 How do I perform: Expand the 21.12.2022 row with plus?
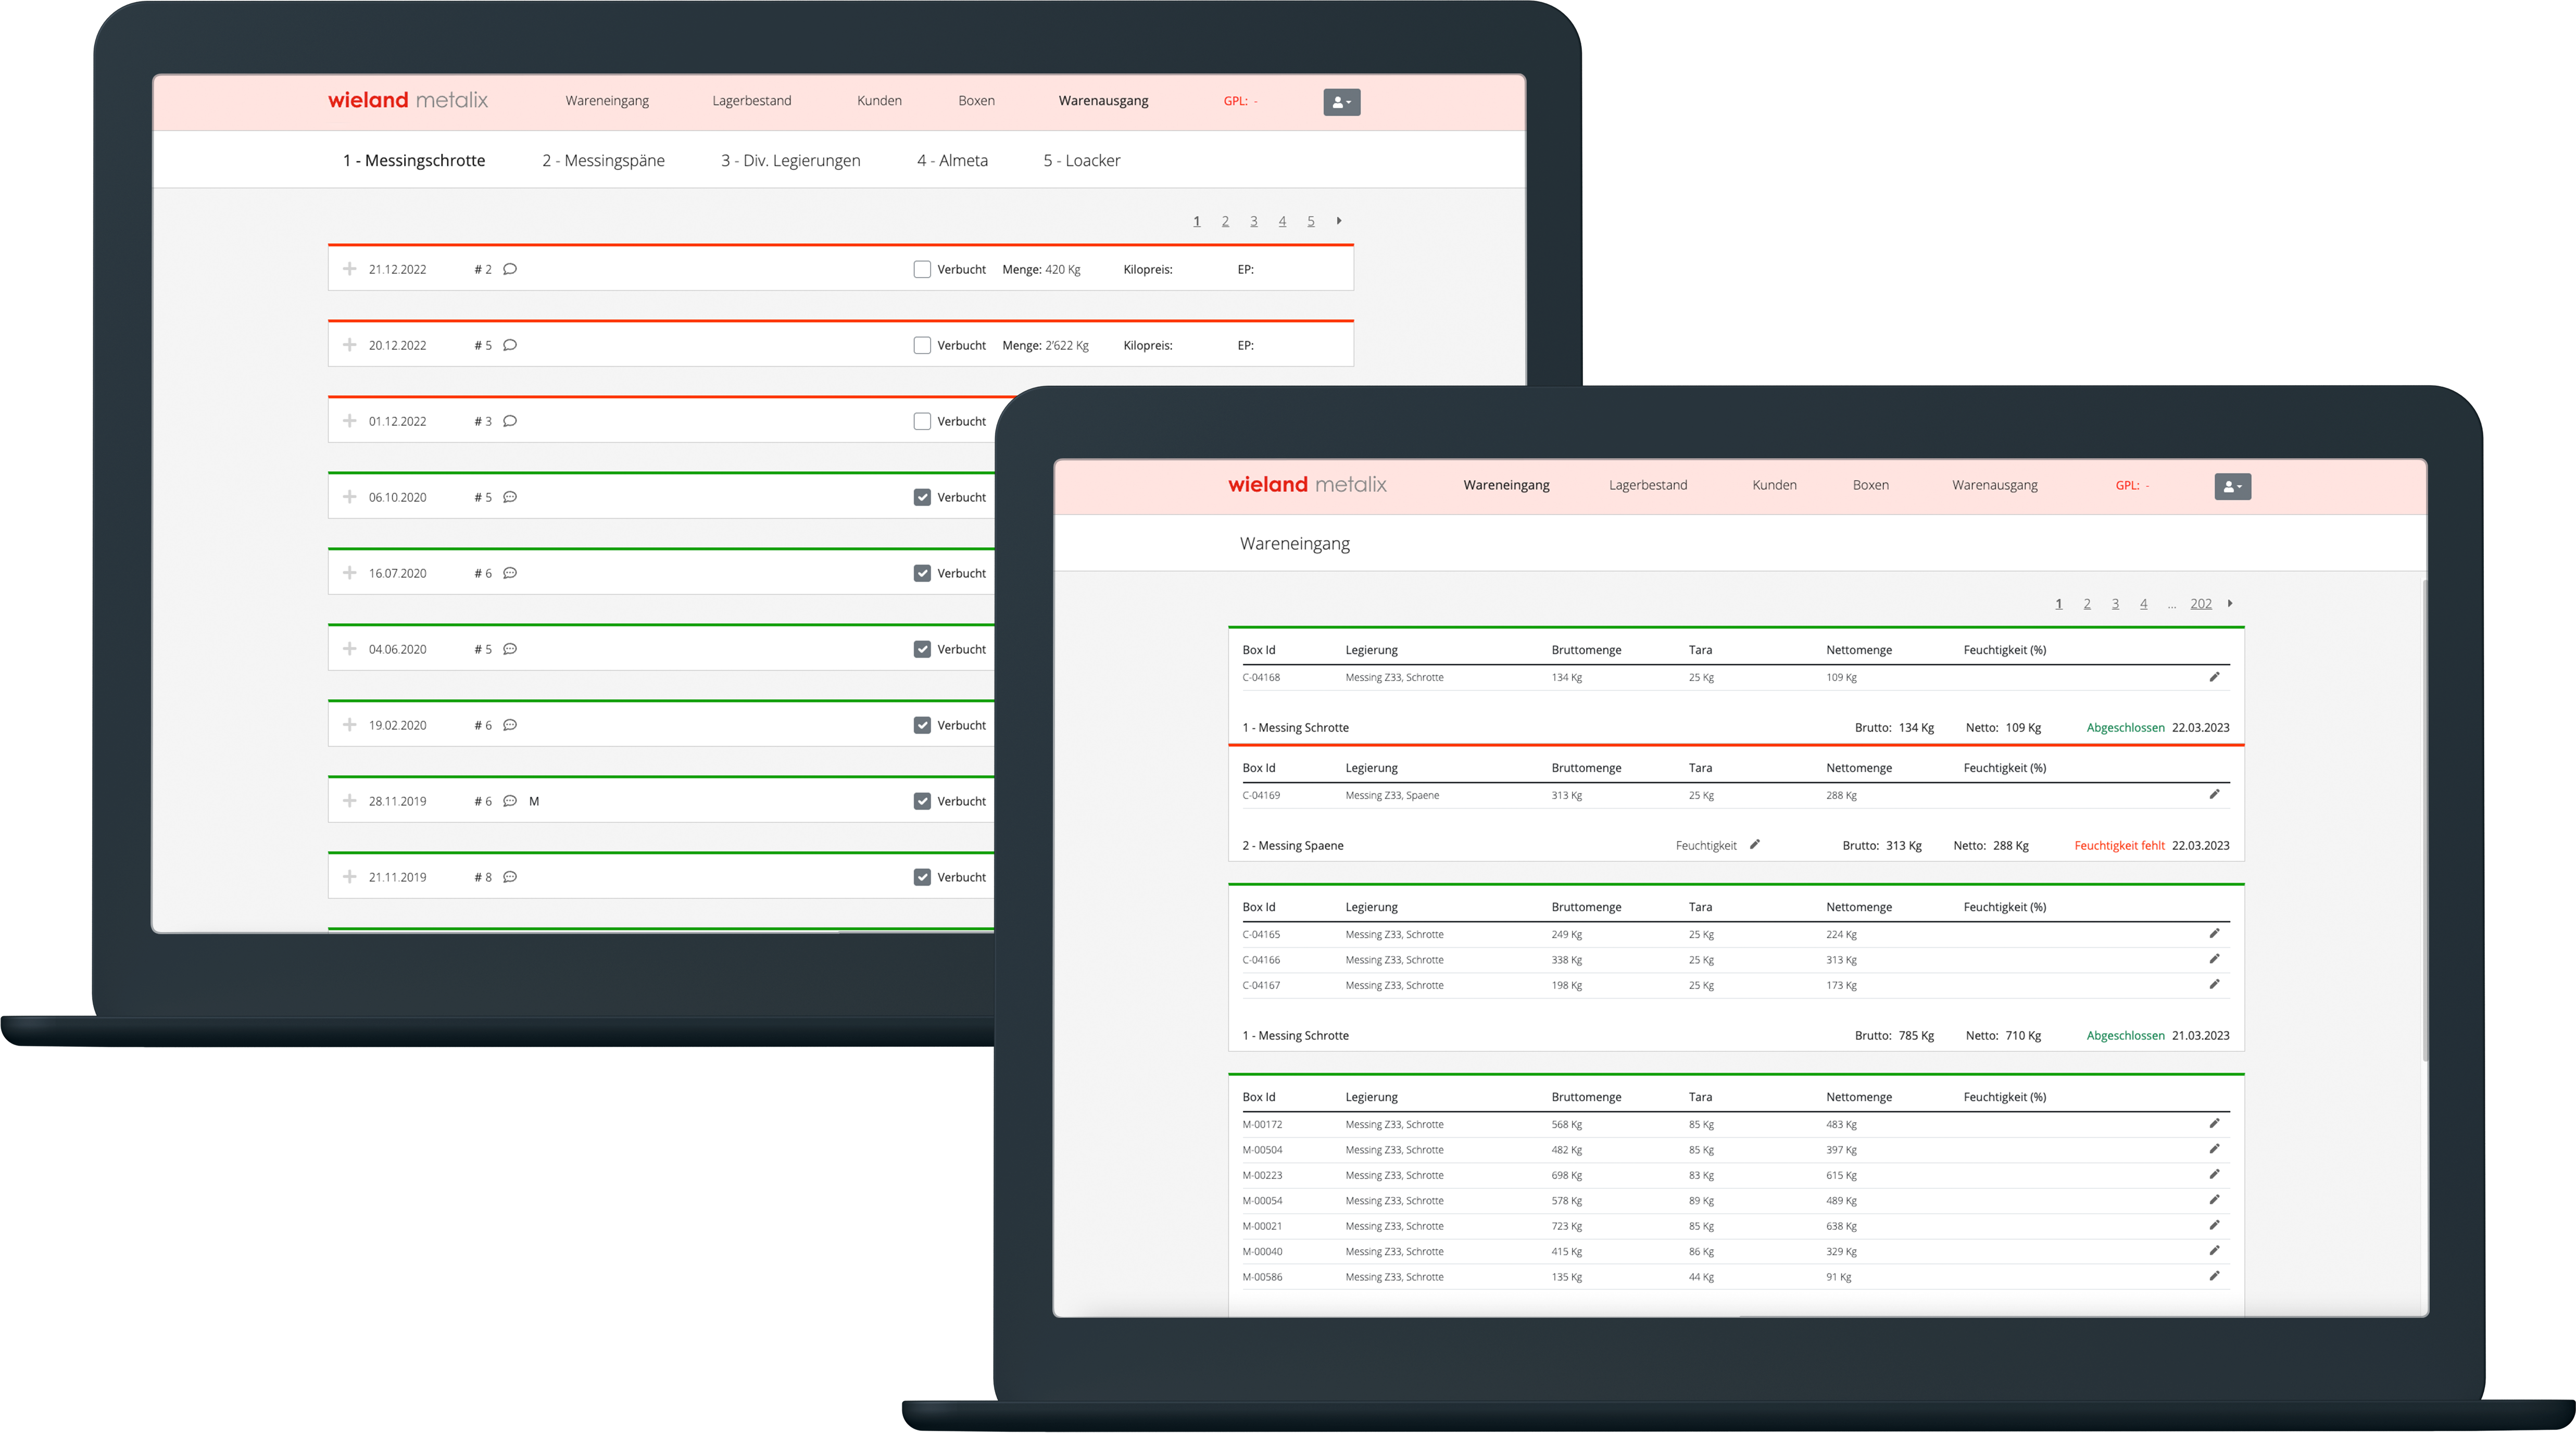click(x=349, y=269)
